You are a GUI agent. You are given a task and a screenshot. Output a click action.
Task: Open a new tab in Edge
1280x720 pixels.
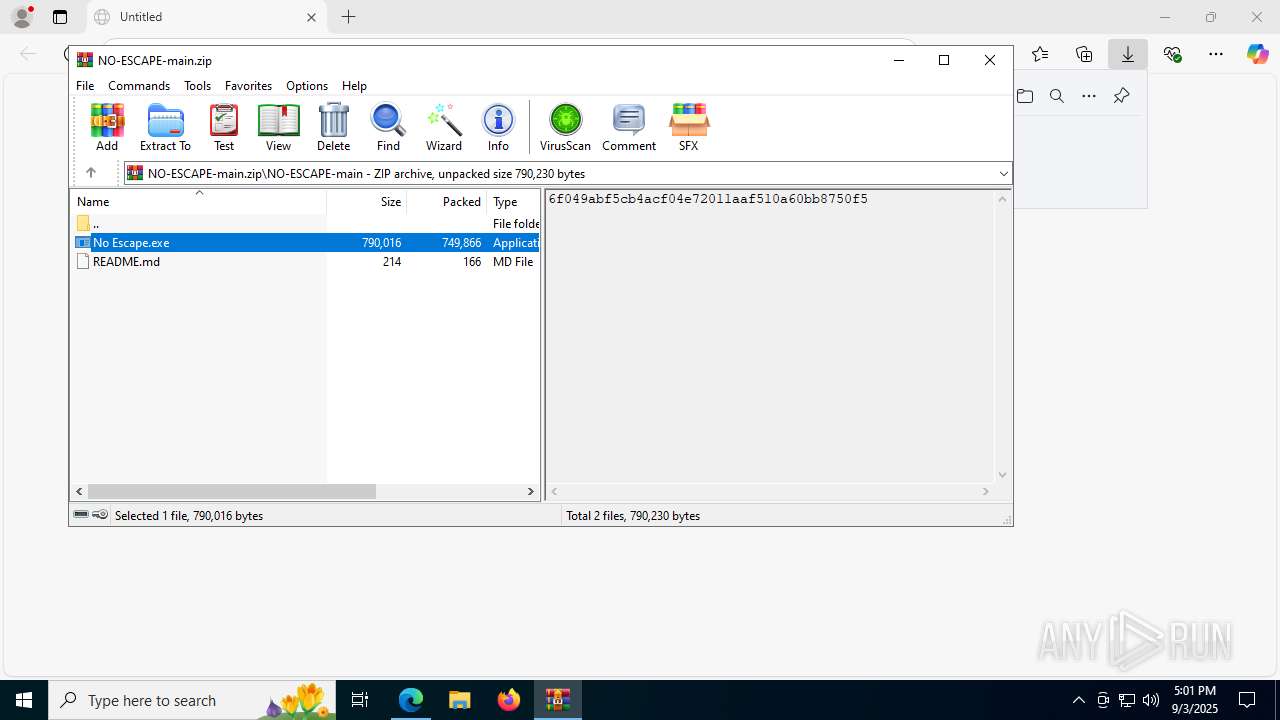[348, 17]
